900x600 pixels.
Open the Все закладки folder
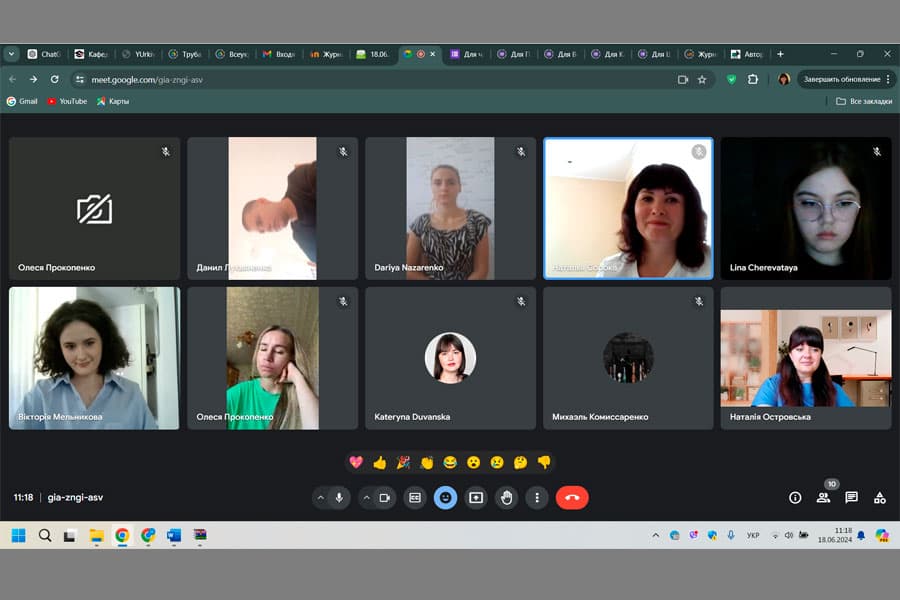point(864,101)
